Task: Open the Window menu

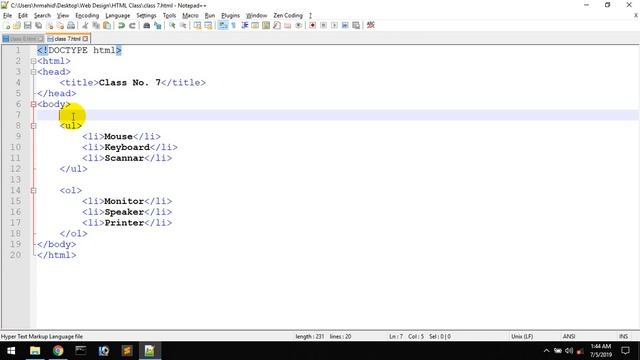Action: point(256,16)
